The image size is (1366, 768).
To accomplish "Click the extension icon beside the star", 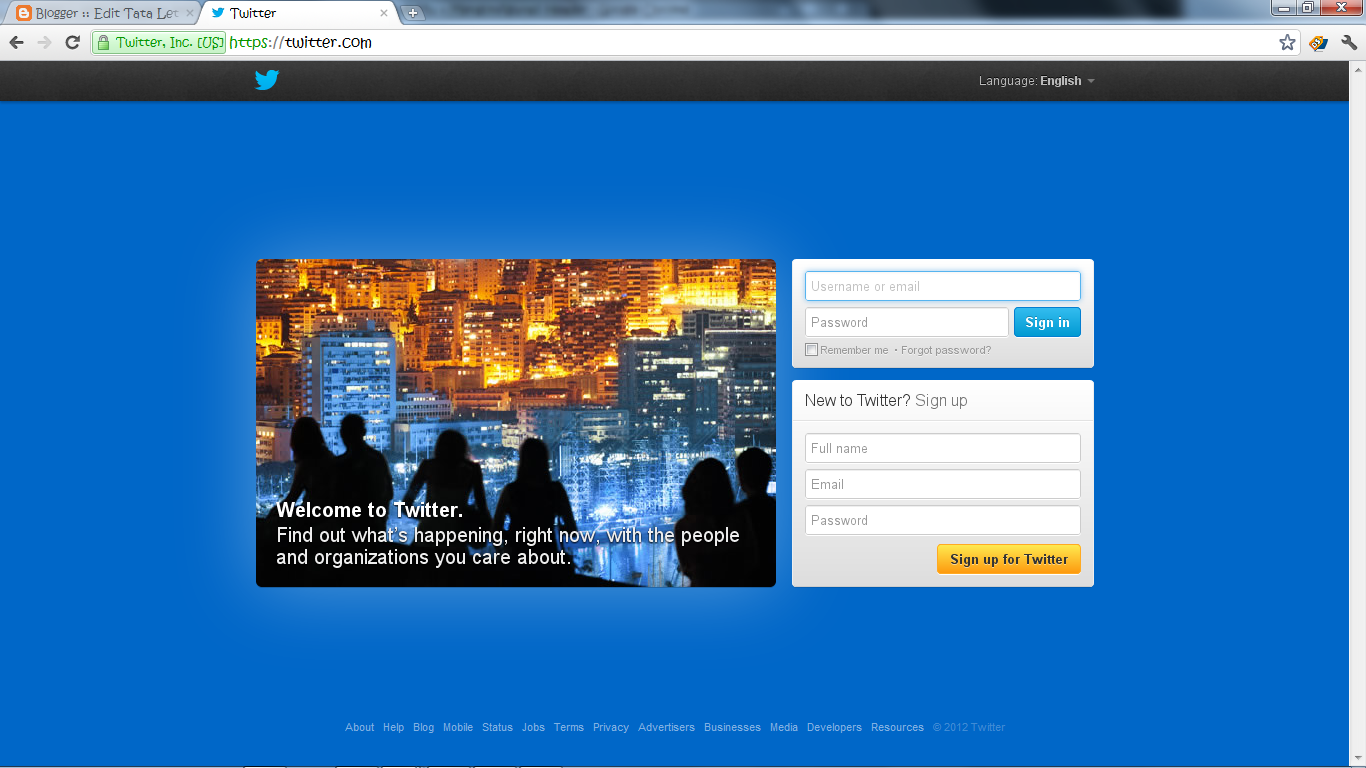I will click(x=1318, y=42).
